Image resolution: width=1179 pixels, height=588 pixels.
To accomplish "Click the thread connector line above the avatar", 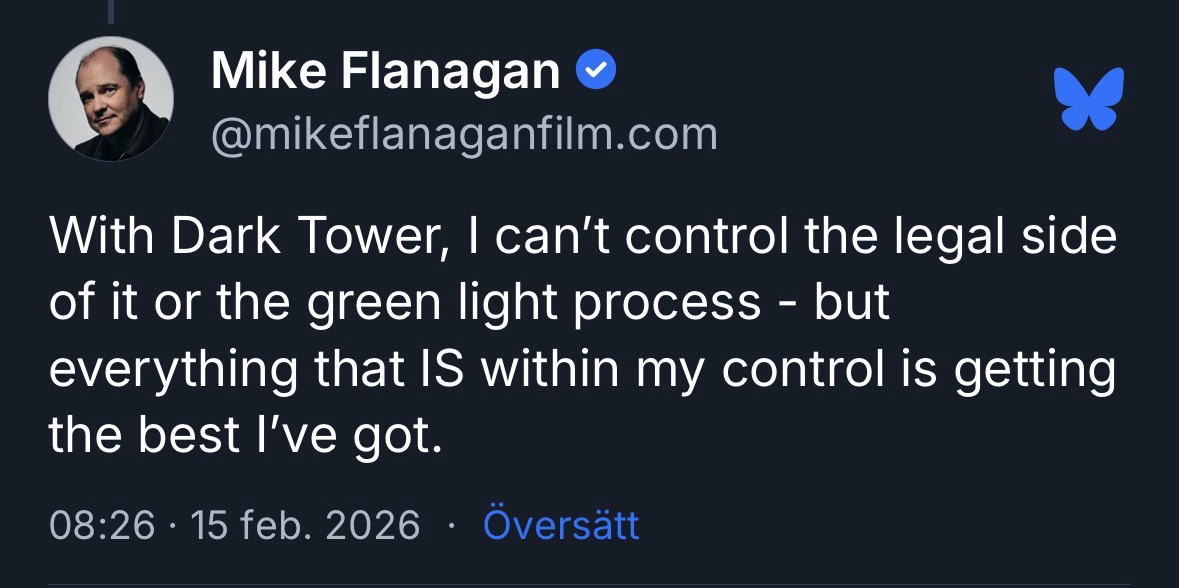I will coord(112,10).
